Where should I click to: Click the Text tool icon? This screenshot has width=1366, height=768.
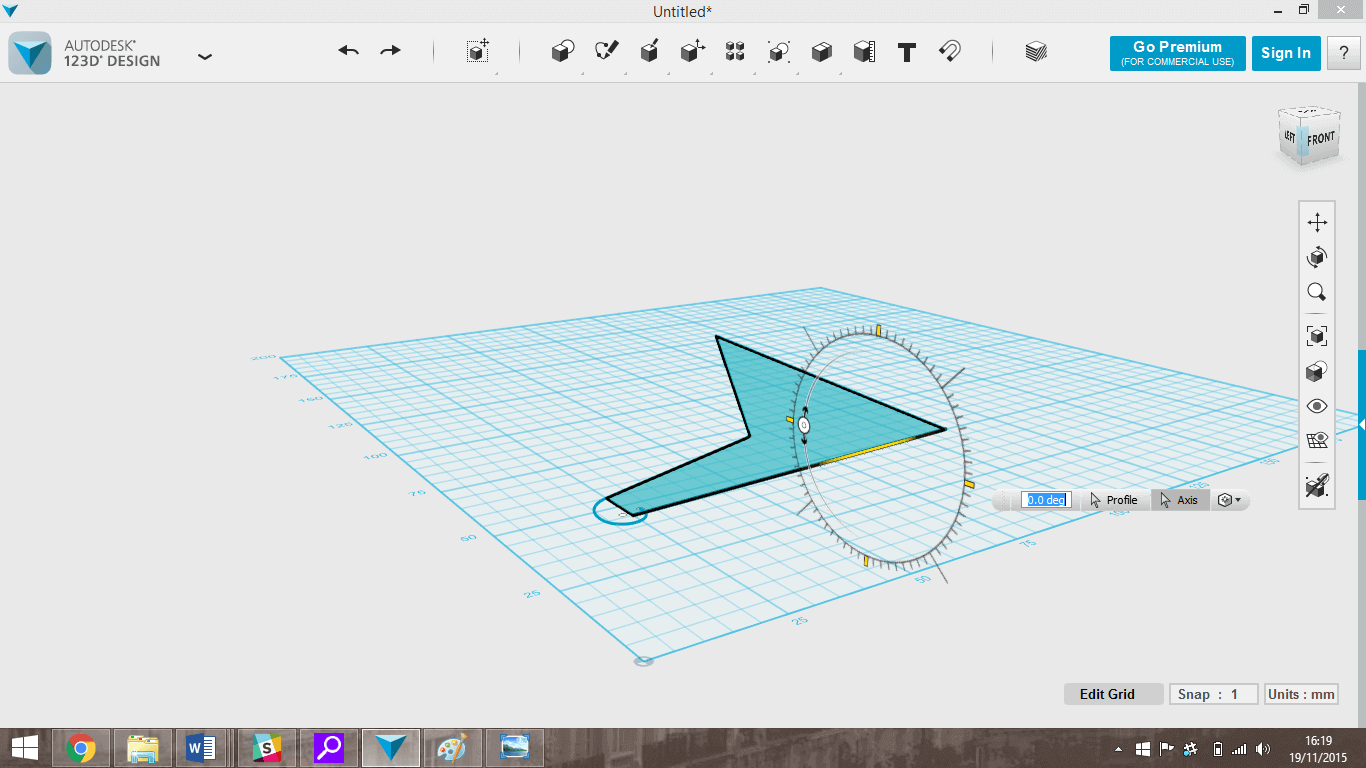click(x=907, y=52)
